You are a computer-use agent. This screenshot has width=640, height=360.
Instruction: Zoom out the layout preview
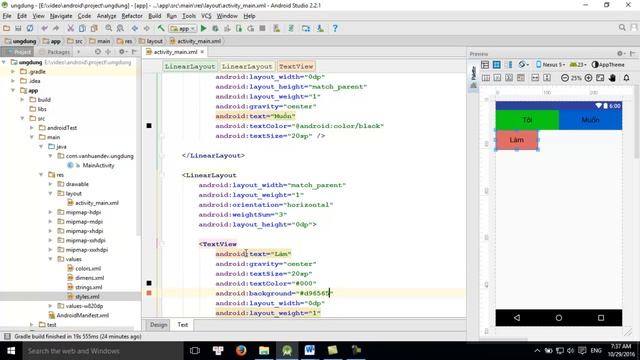click(564, 78)
